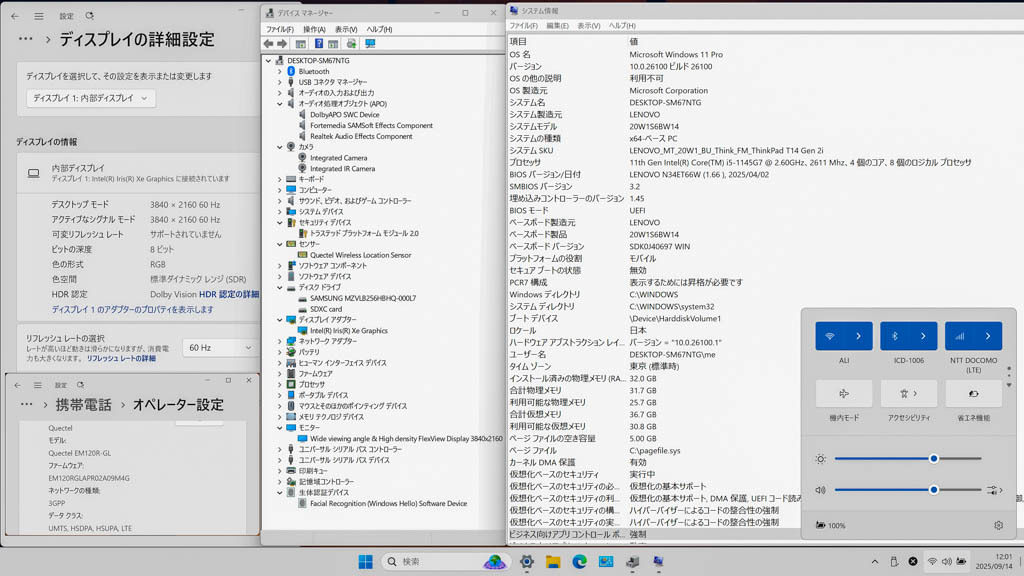Screen dimensions: 1024x576
Task: Open display selection dropdown ディスプレイ 1
Action: (x=91, y=98)
